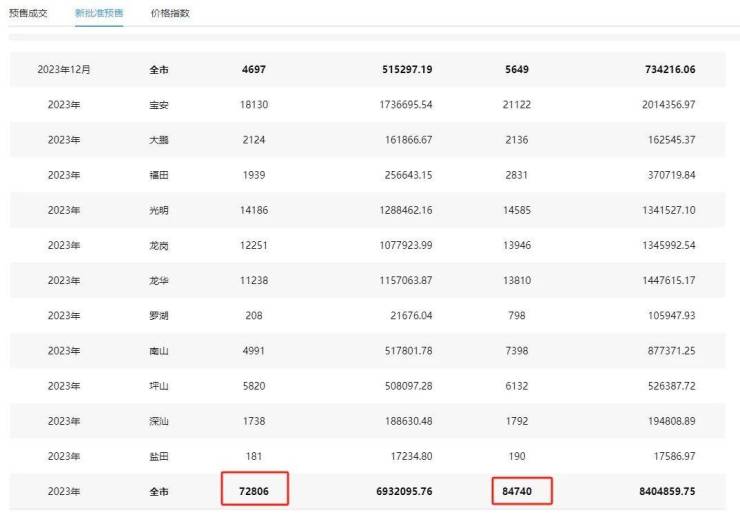Screen dimensions: 740x515
Task: Click the total value 6932095.76
Action: 404,491
